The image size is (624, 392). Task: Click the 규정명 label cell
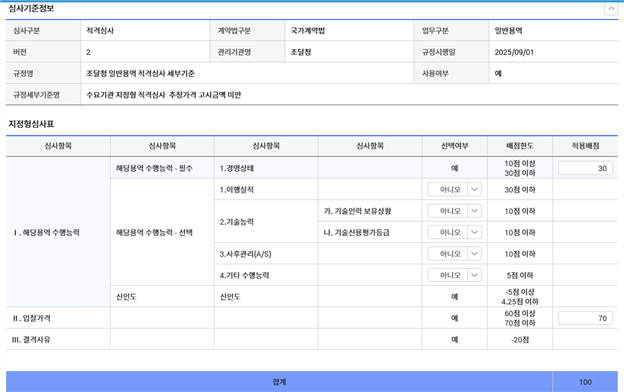tap(43, 74)
